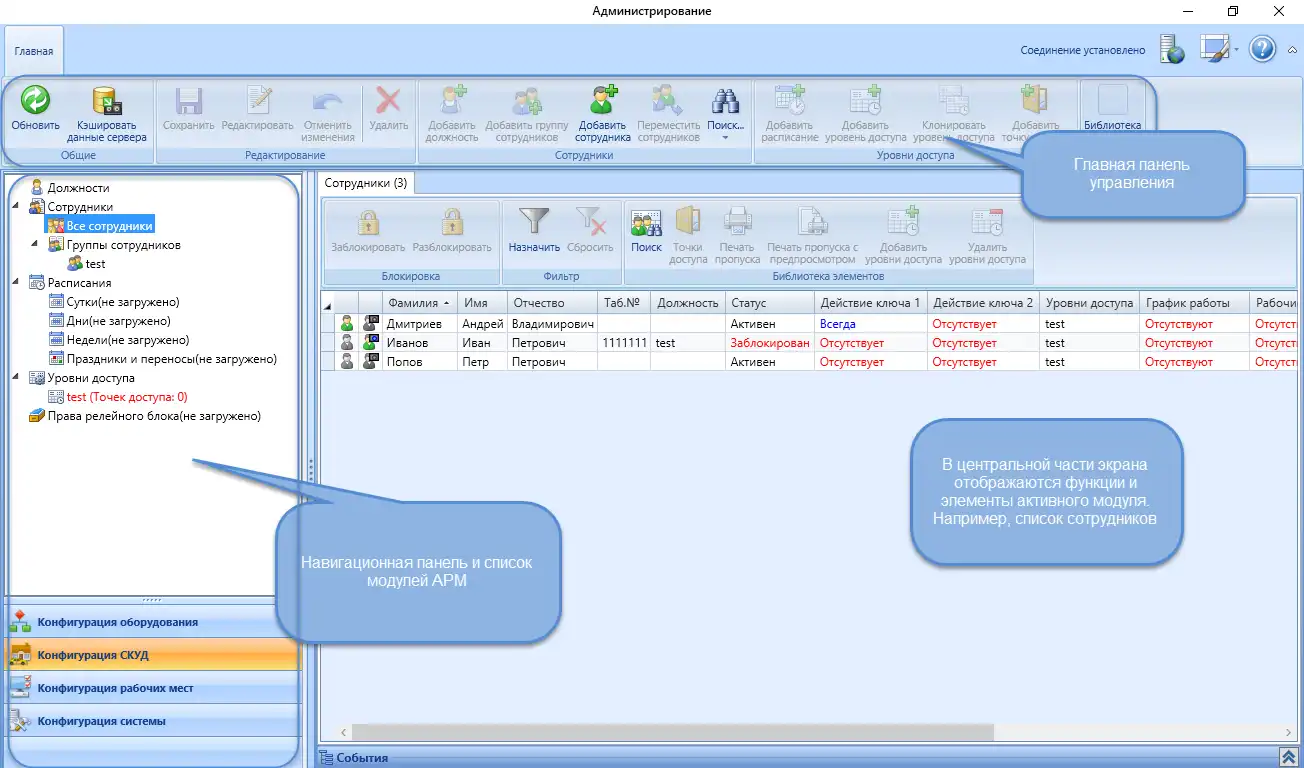Click the Печать пропуска printer icon
The image size is (1304, 768).
pos(737,223)
